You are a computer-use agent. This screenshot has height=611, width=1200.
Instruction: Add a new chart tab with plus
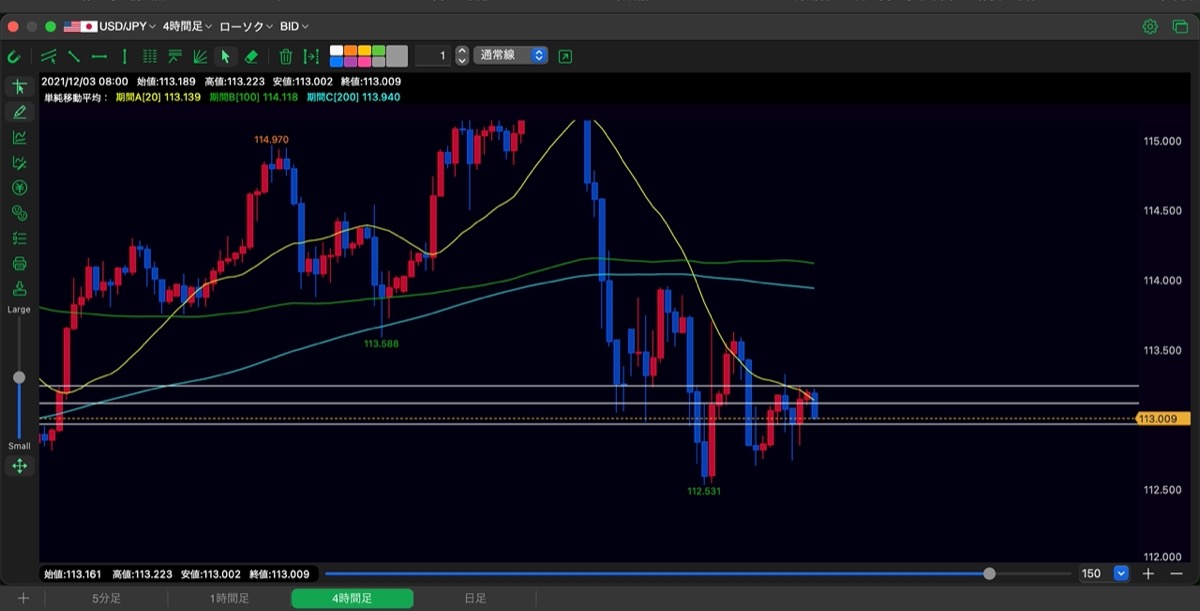pos(22,598)
